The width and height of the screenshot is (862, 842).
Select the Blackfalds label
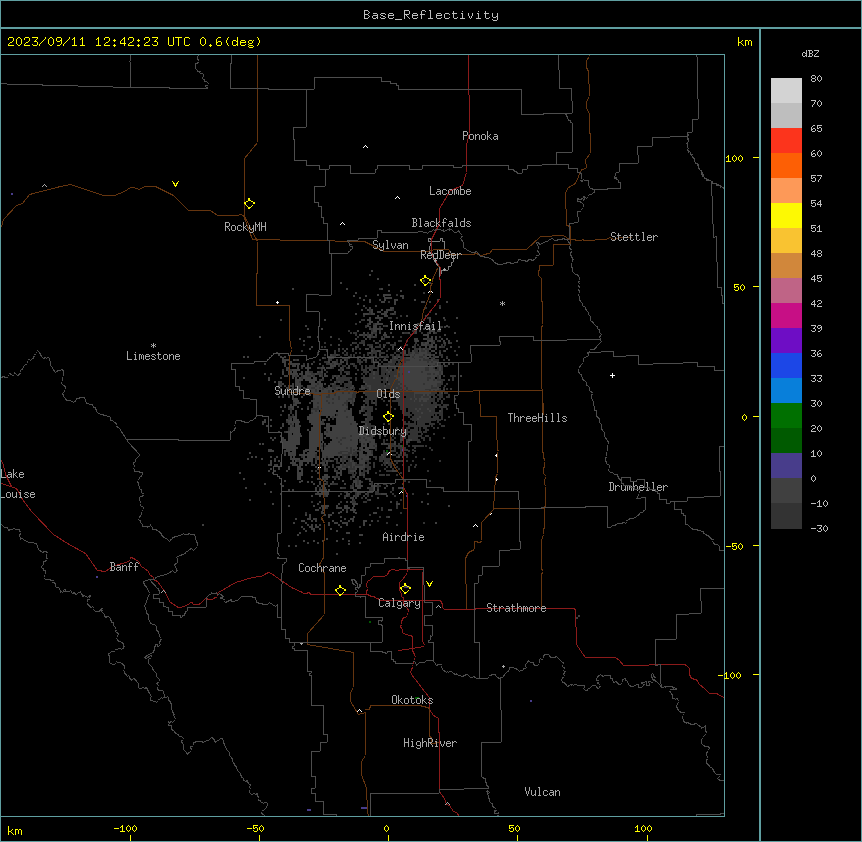(441, 223)
